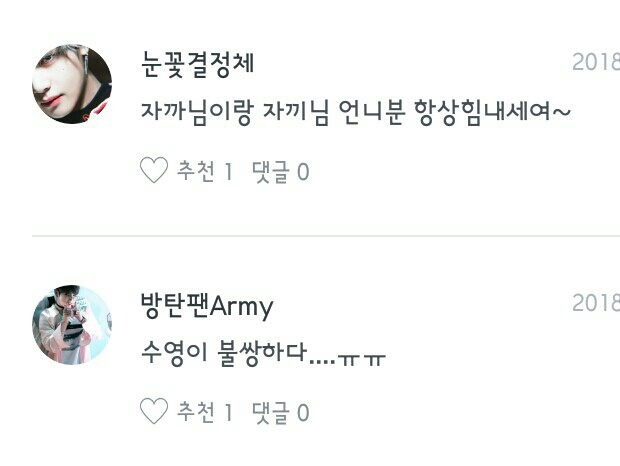The width and height of the screenshot is (620, 466).
Task: Tap the heart icon under 방탄팬Army's comment
Action: coord(154,411)
